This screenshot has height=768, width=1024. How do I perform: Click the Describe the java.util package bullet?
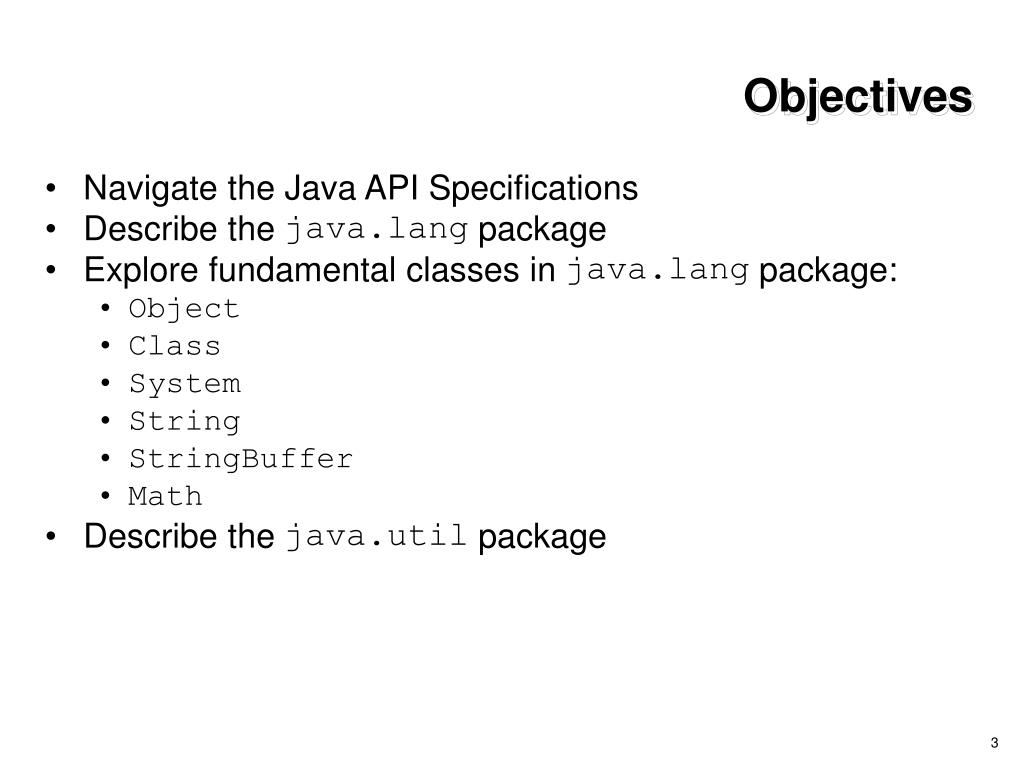345,537
